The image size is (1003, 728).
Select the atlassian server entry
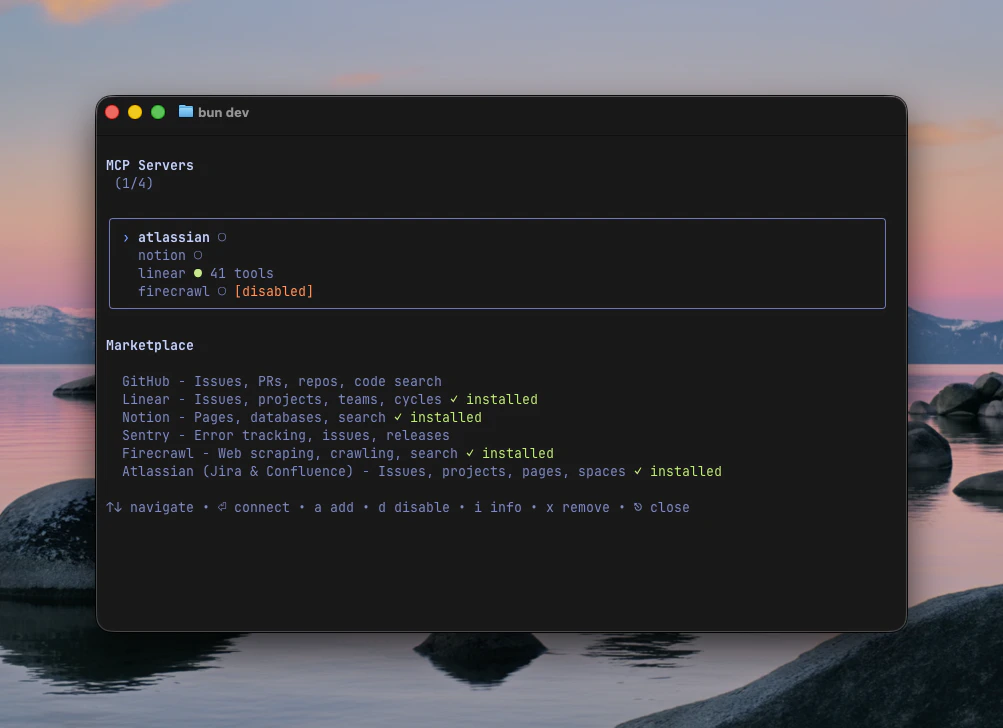[174, 237]
